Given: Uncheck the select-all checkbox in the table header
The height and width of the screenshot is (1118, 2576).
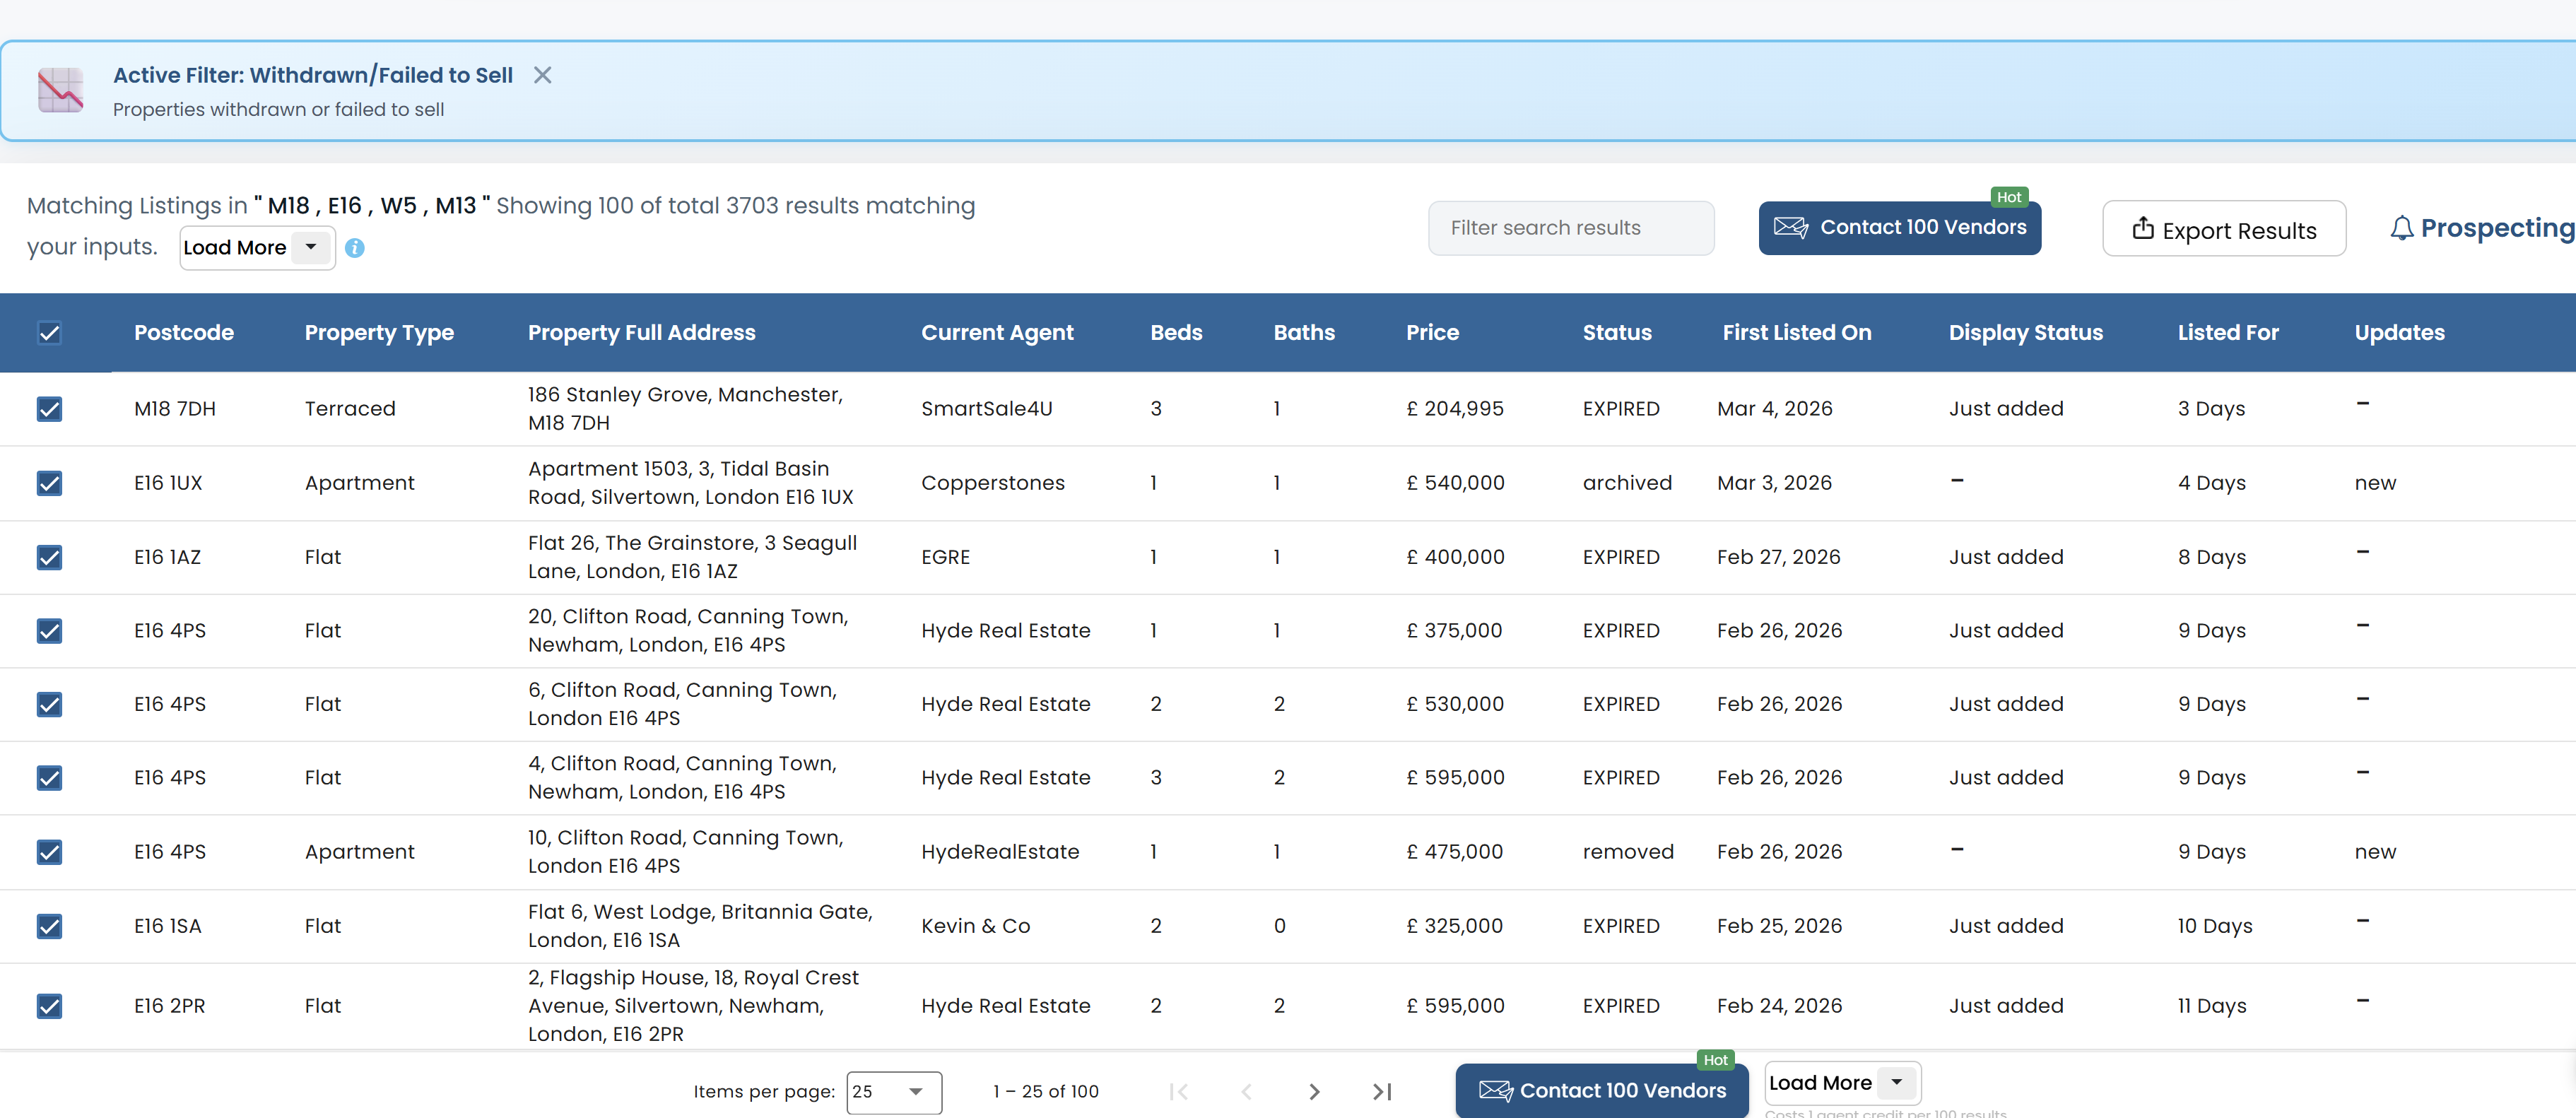Looking at the screenshot, I should tap(50, 333).
